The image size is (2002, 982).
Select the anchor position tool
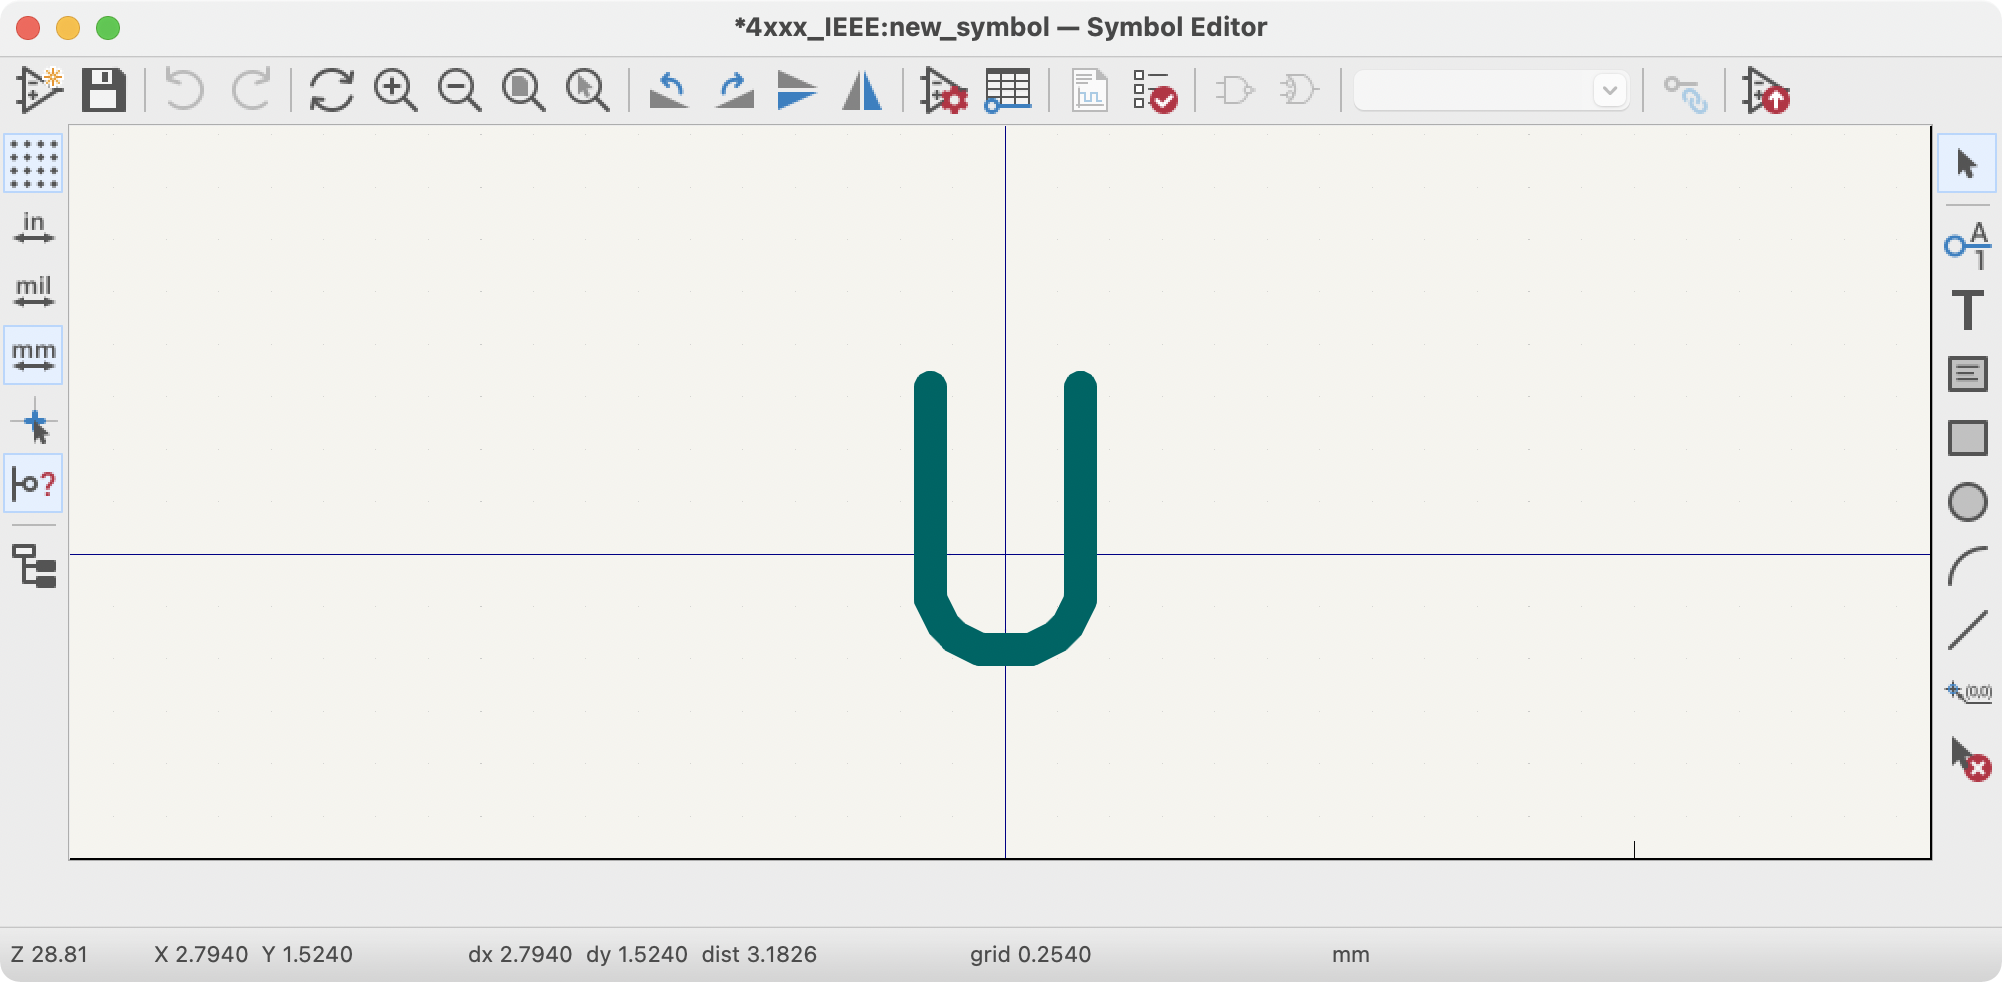(1966, 690)
